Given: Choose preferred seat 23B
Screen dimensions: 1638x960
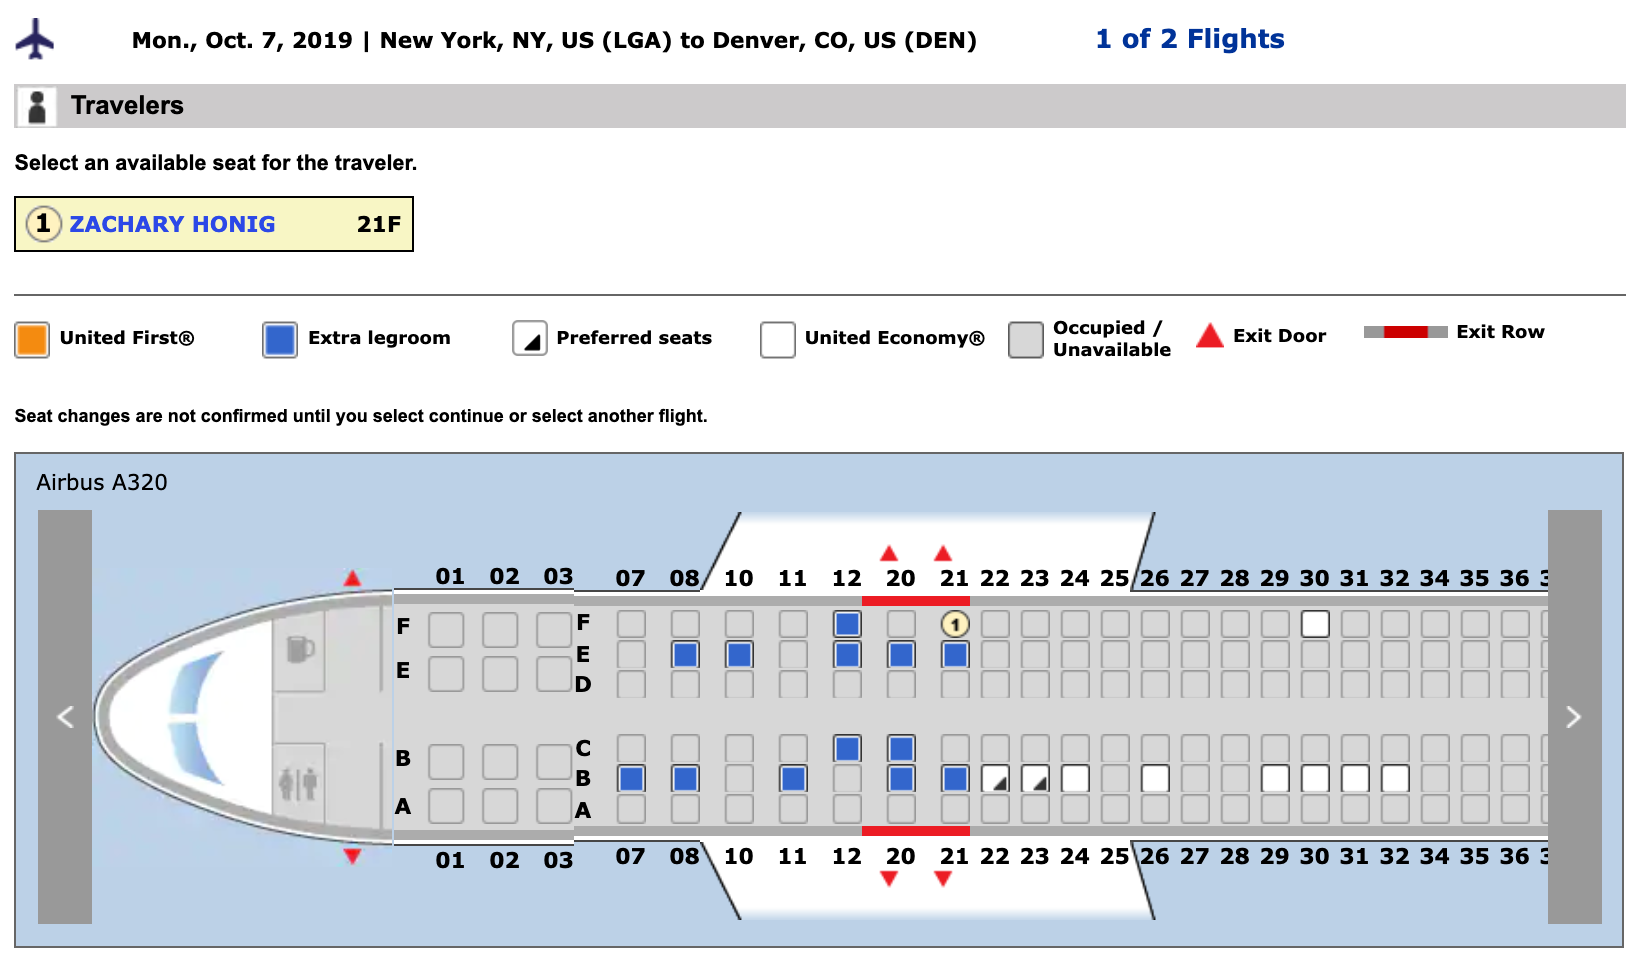Looking at the screenshot, I should click(1035, 779).
